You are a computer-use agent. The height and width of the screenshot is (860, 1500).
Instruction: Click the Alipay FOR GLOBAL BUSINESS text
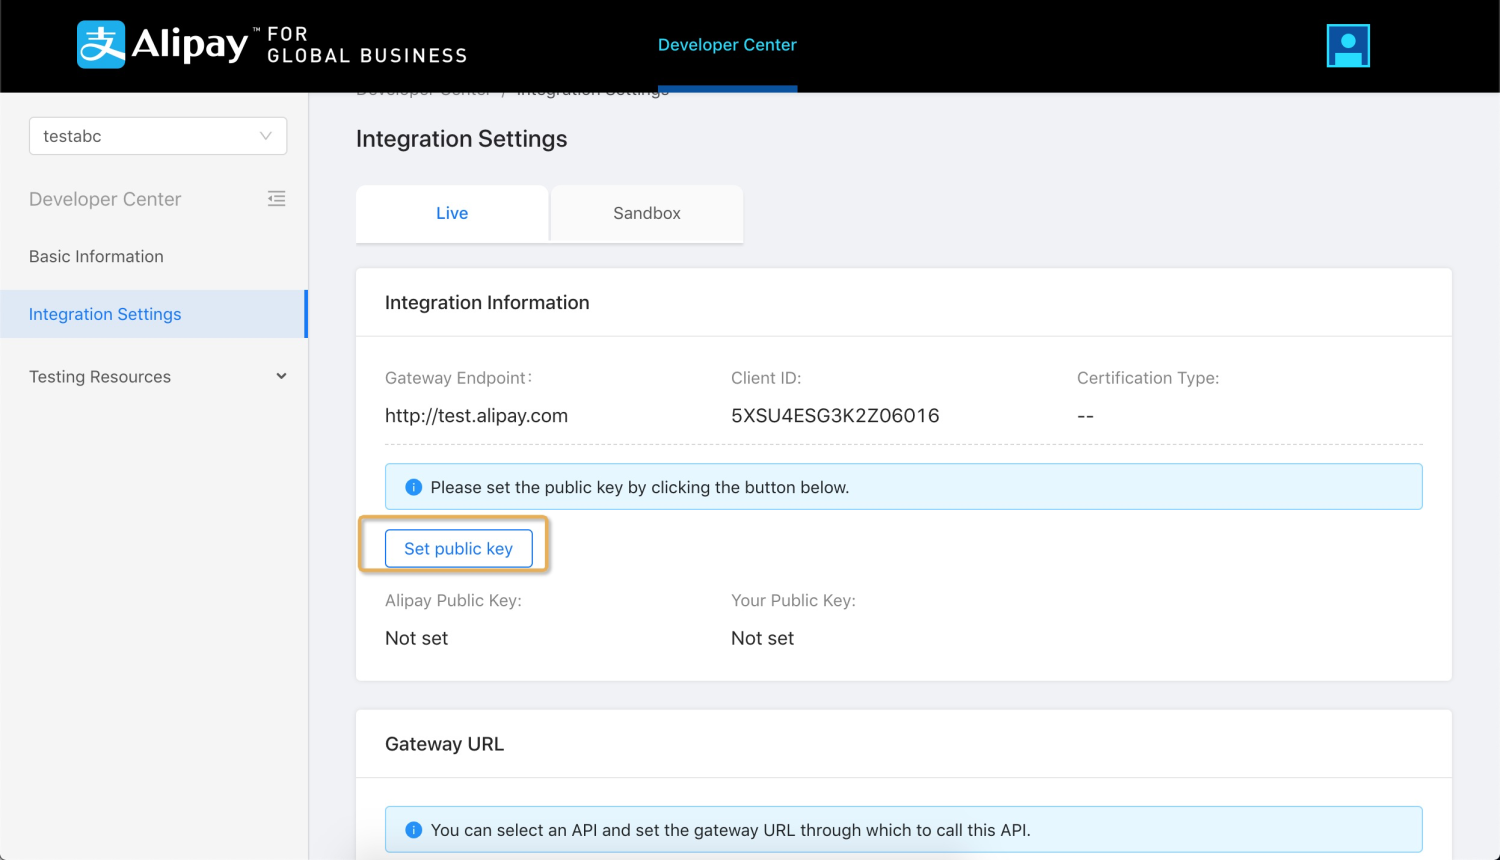[366, 45]
